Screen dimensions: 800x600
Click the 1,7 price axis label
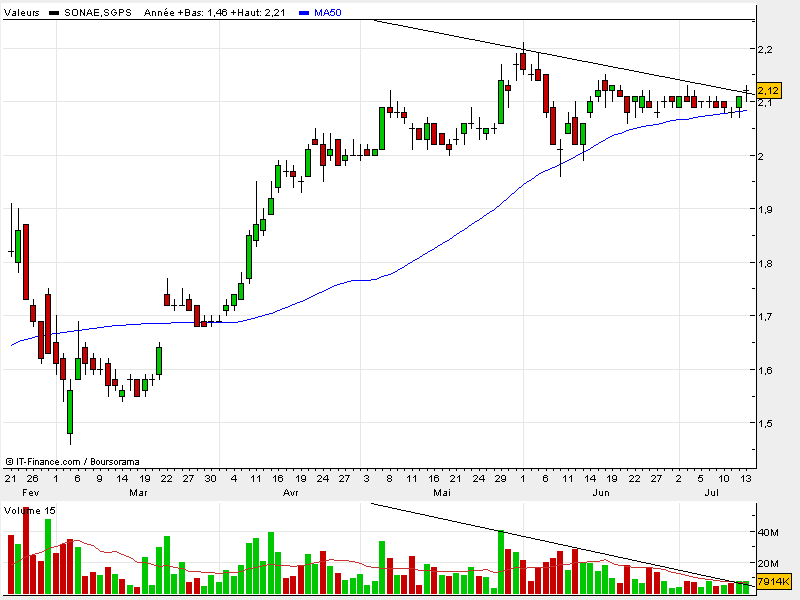coord(765,316)
